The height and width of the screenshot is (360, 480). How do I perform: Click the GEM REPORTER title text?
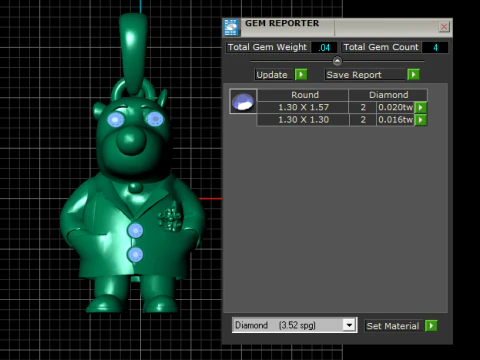pyautogui.click(x=282, y=23)
